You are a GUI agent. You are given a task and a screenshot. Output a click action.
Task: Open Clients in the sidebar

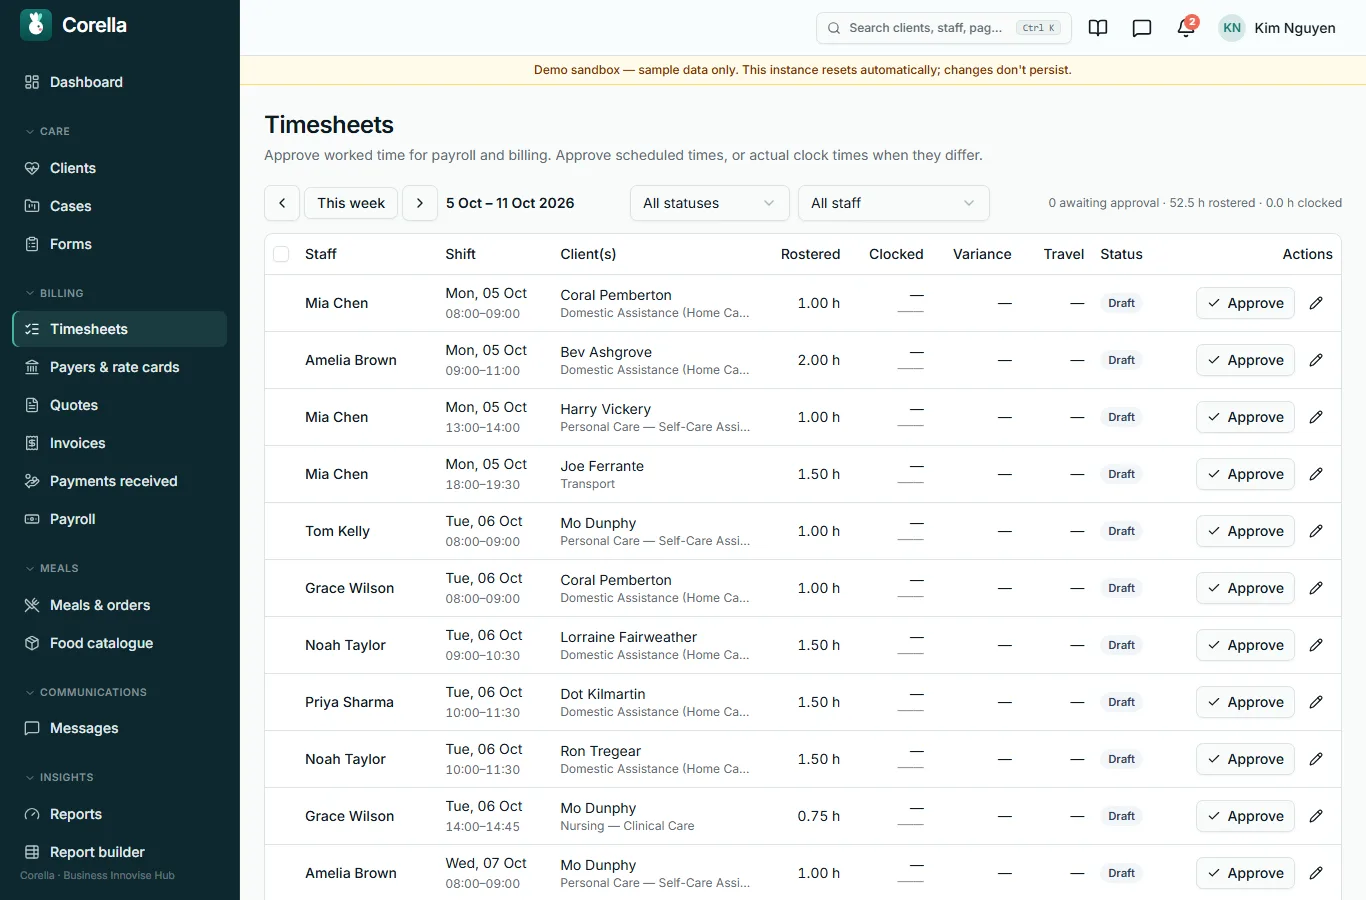pos(119,168)
